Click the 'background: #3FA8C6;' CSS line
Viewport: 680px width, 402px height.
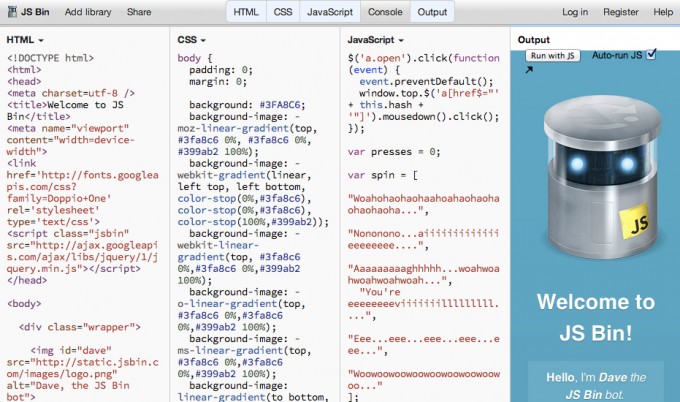tap(247, 105)
